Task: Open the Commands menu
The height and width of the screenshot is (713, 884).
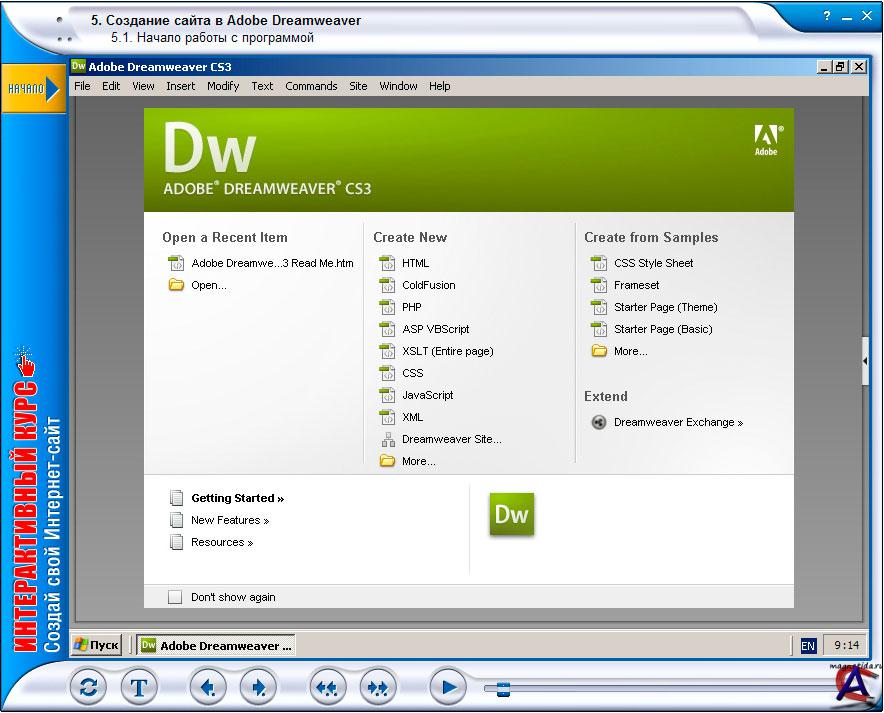Action: 311,86
